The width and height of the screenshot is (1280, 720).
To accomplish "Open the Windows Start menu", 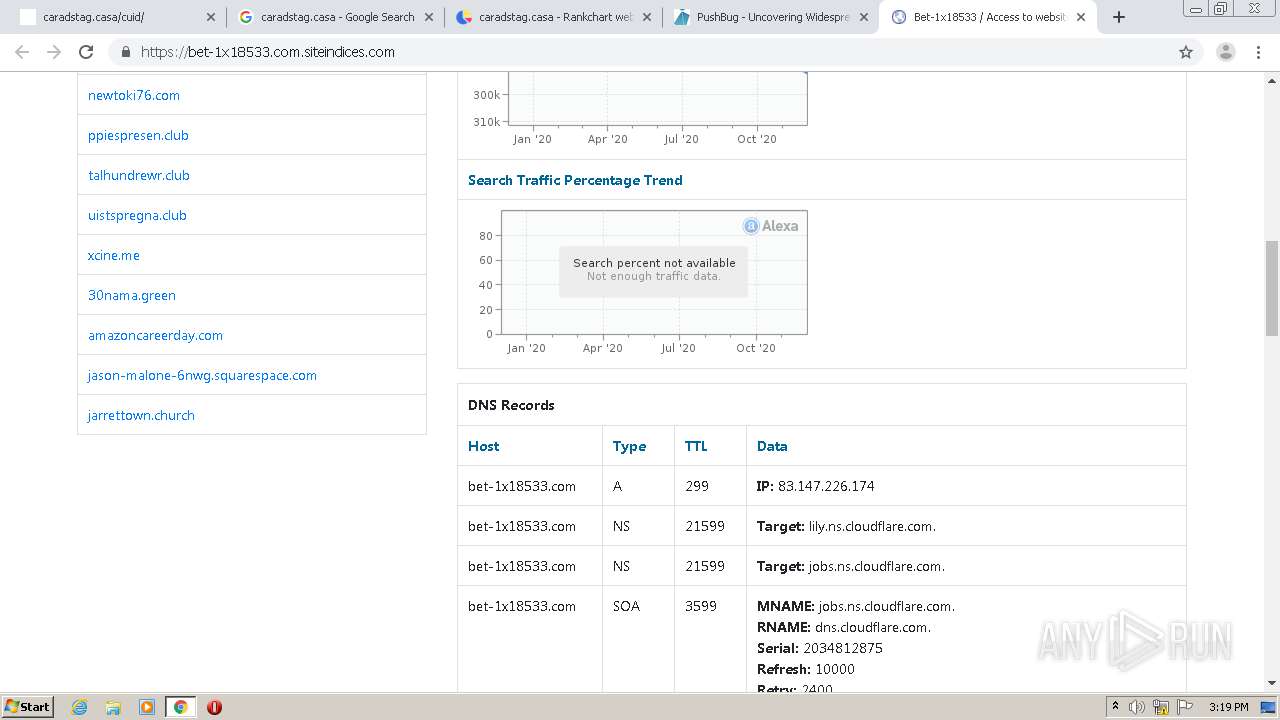I will (28, 707).
